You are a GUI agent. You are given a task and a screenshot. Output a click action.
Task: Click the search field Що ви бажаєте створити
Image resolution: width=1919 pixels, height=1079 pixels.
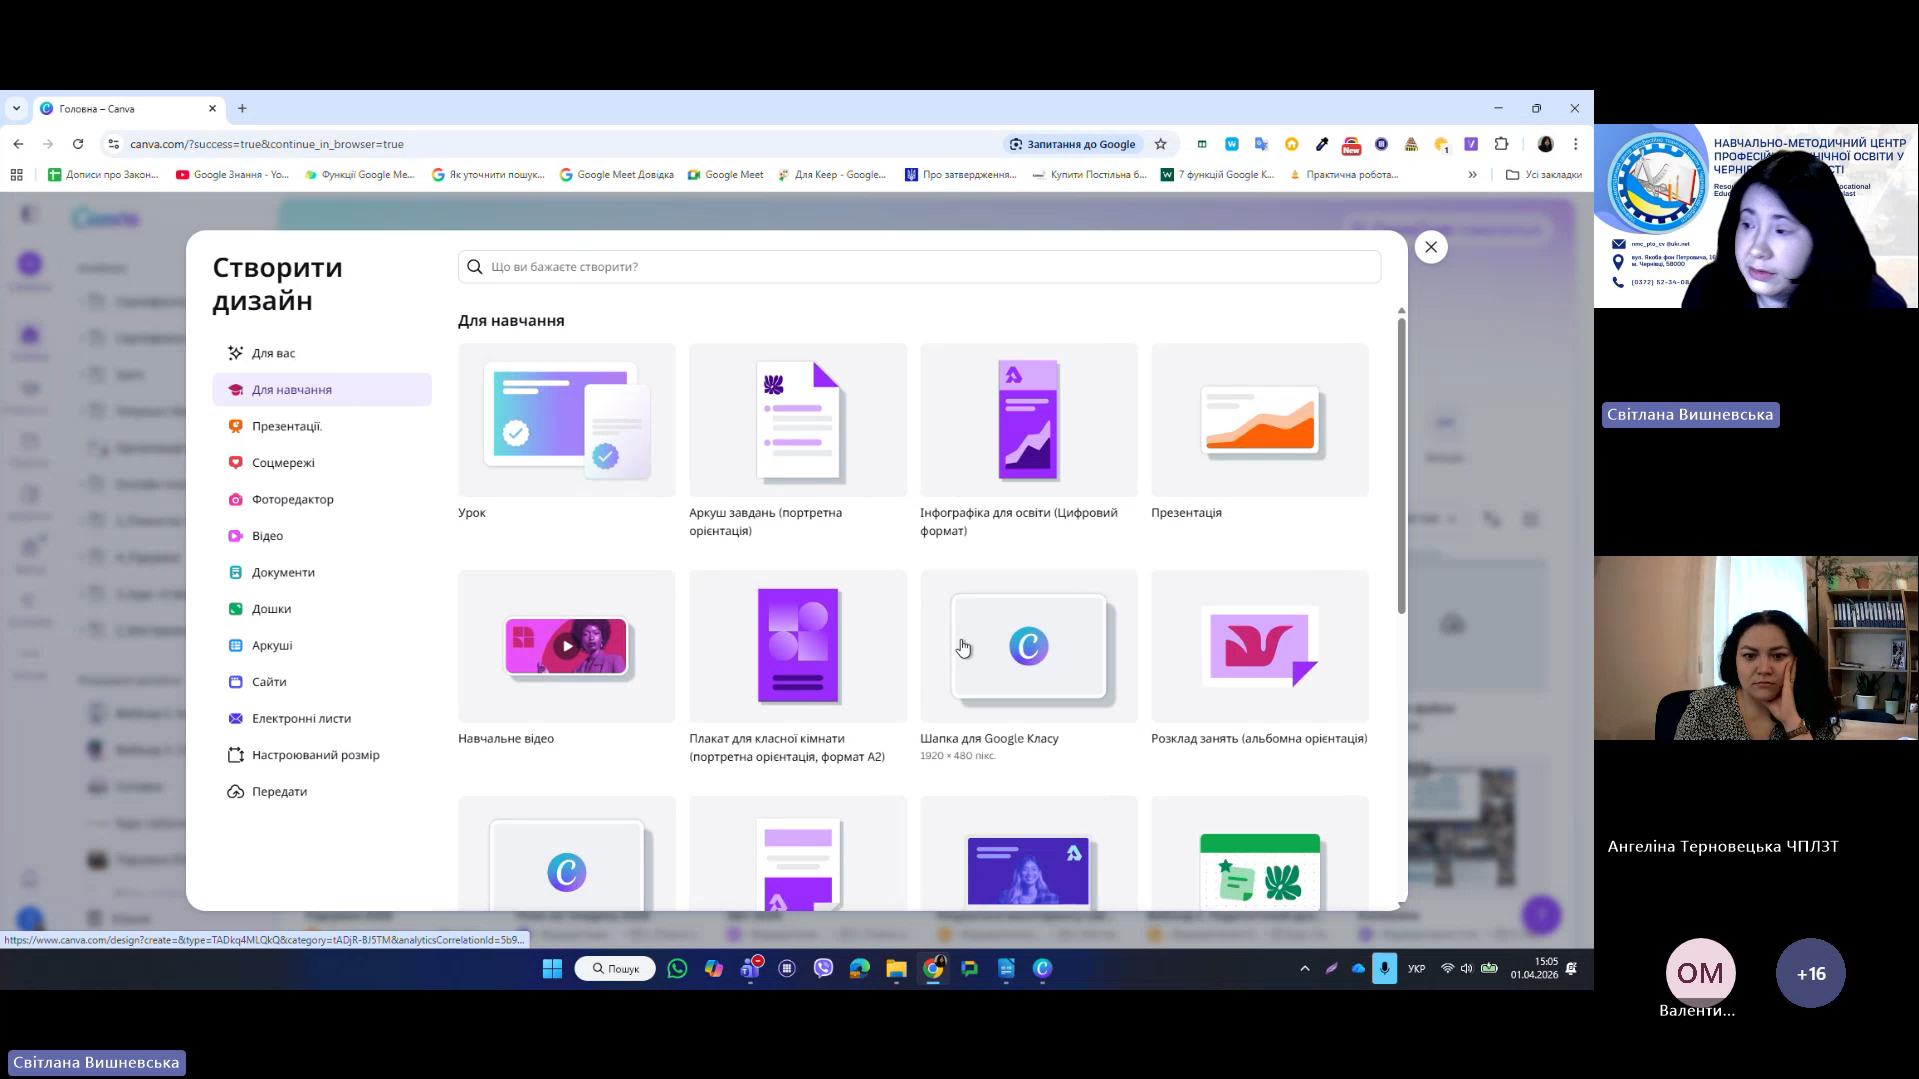point(920,267)
